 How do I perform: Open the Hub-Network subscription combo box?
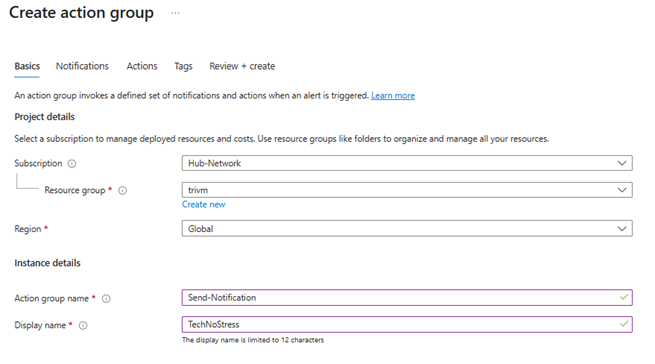click(407, 163)
